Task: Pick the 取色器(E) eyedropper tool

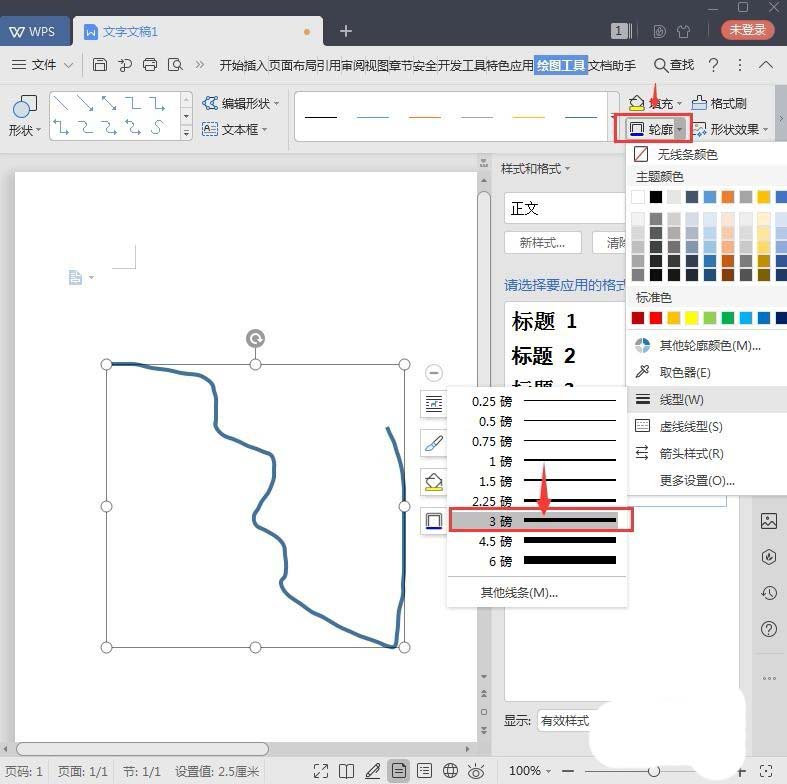Action: tap(685, 372)
